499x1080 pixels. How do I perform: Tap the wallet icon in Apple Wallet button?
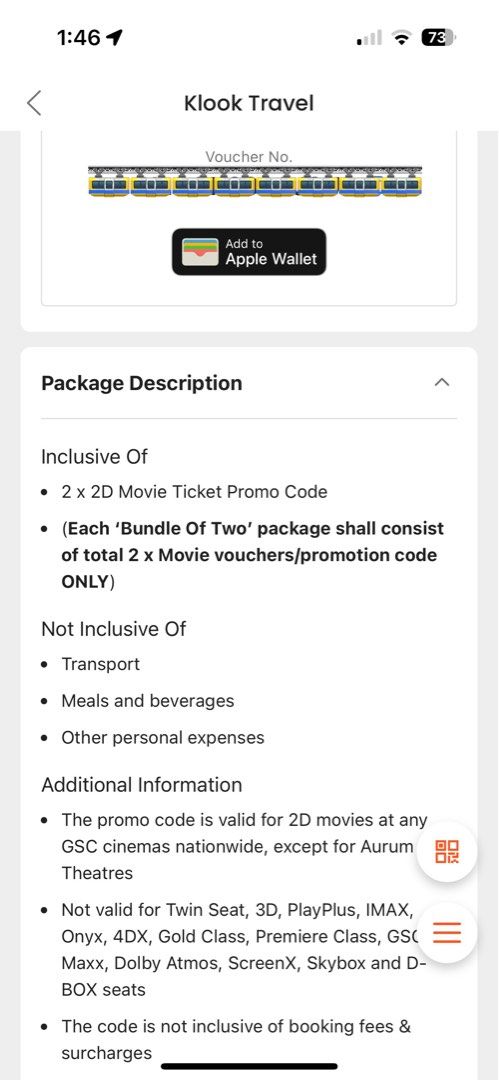[200, 252]
